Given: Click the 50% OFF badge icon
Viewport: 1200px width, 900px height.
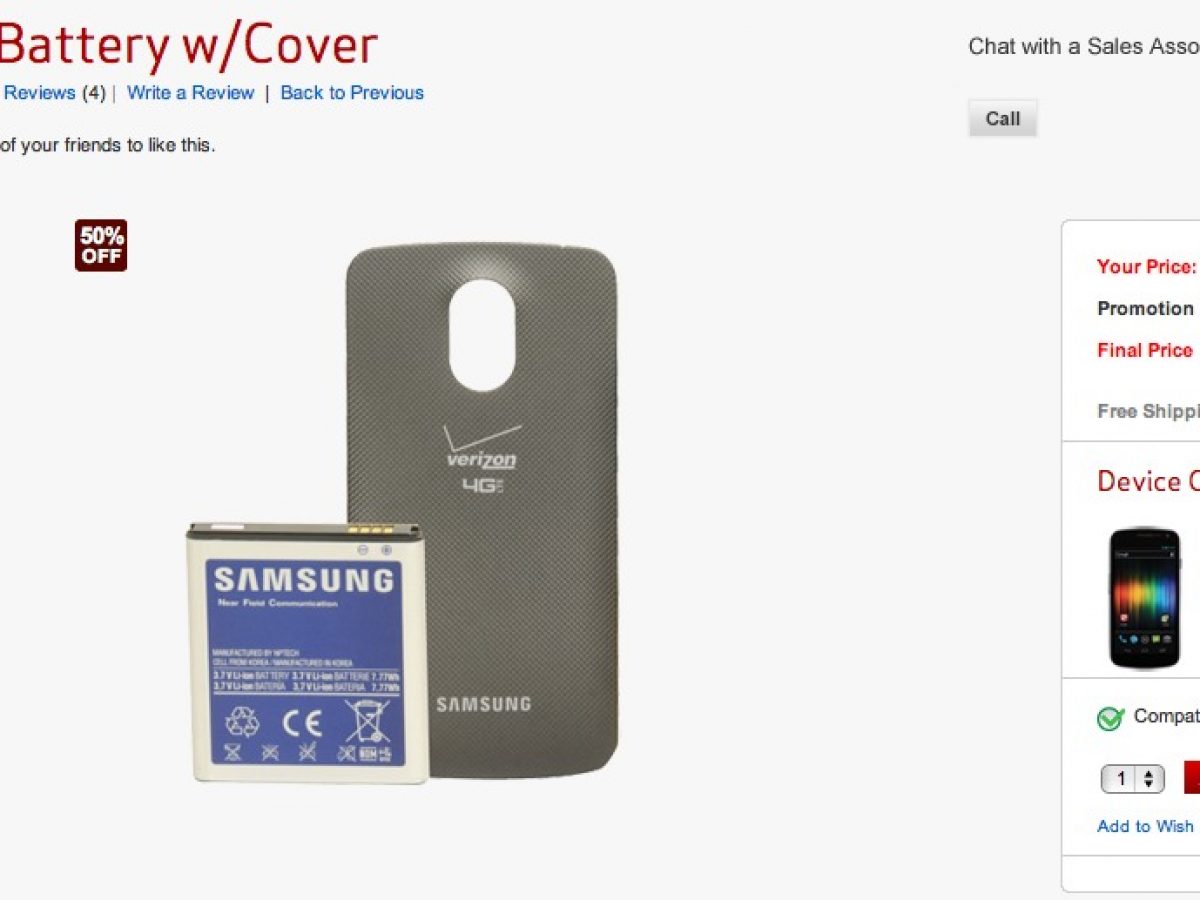Looking at the screenshot, I should 101,246.
